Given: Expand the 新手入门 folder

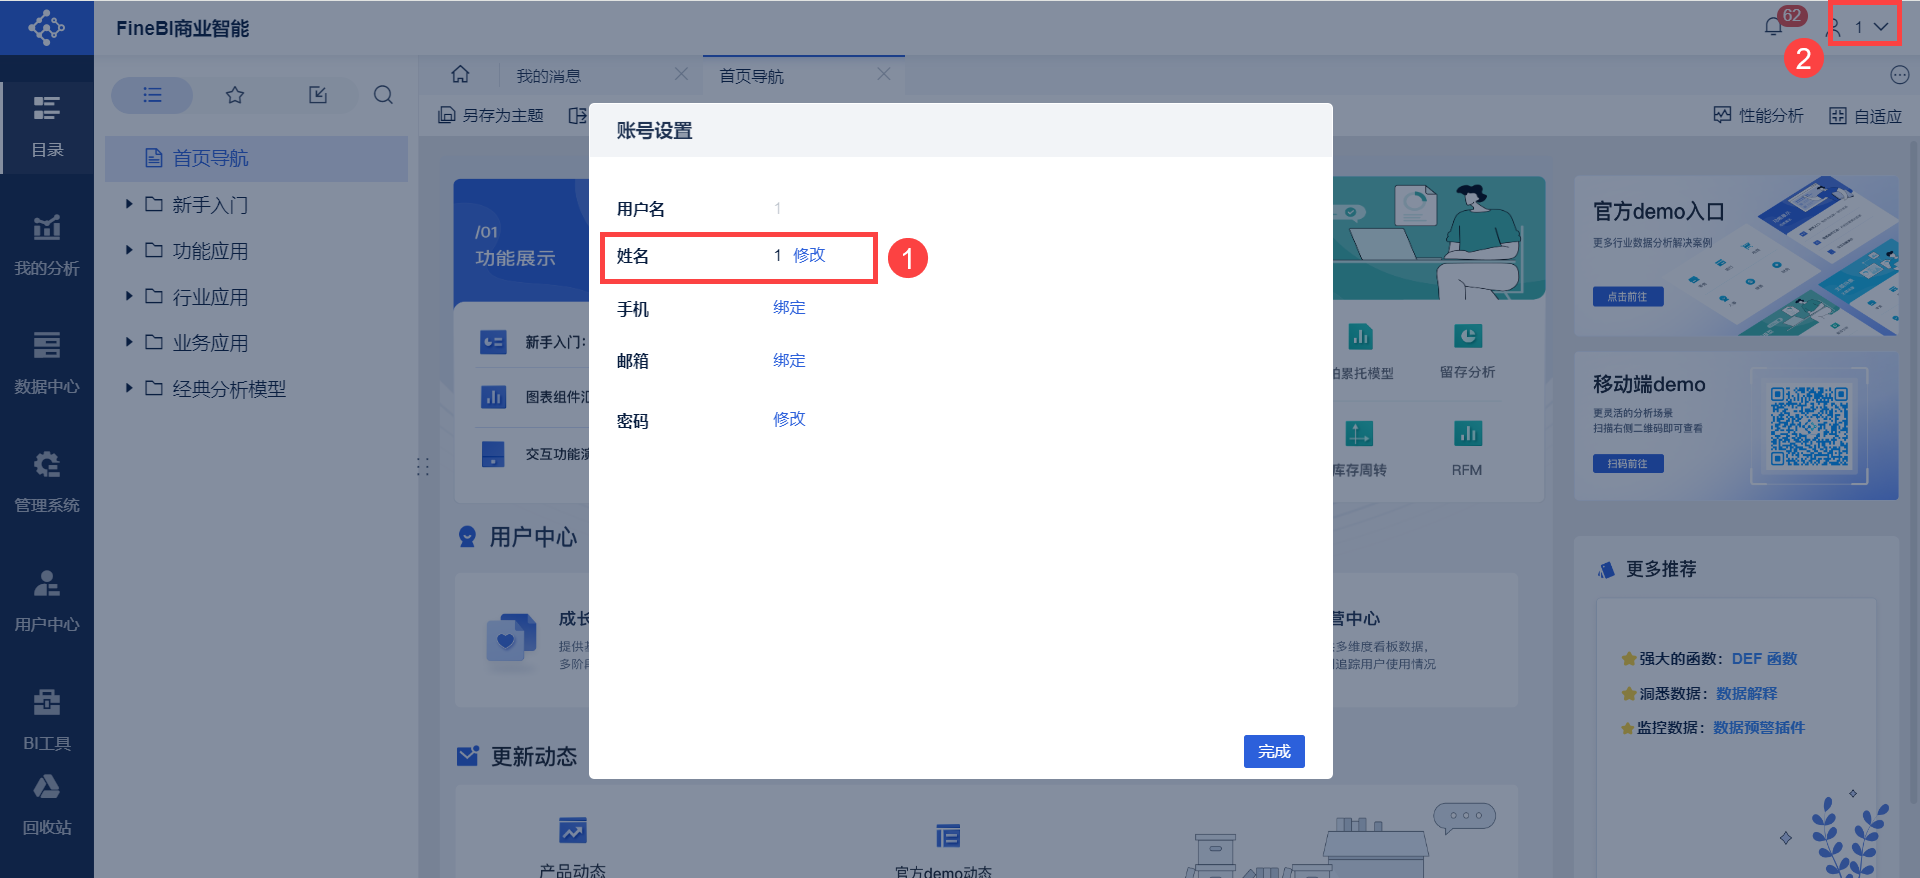Looking at the screenshot, I should [x=129, y=204].
